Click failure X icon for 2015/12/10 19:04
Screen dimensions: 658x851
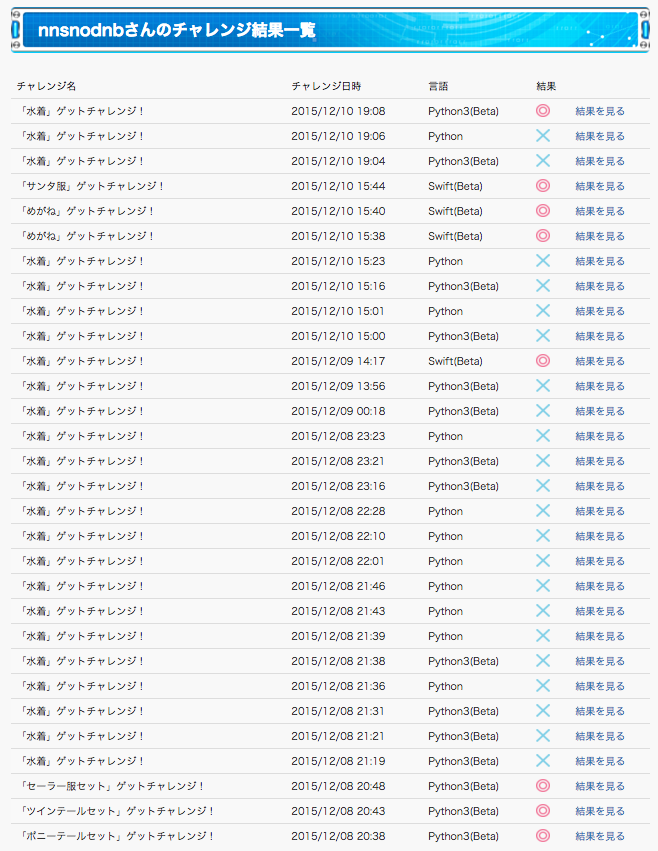[x=543, y=161]
